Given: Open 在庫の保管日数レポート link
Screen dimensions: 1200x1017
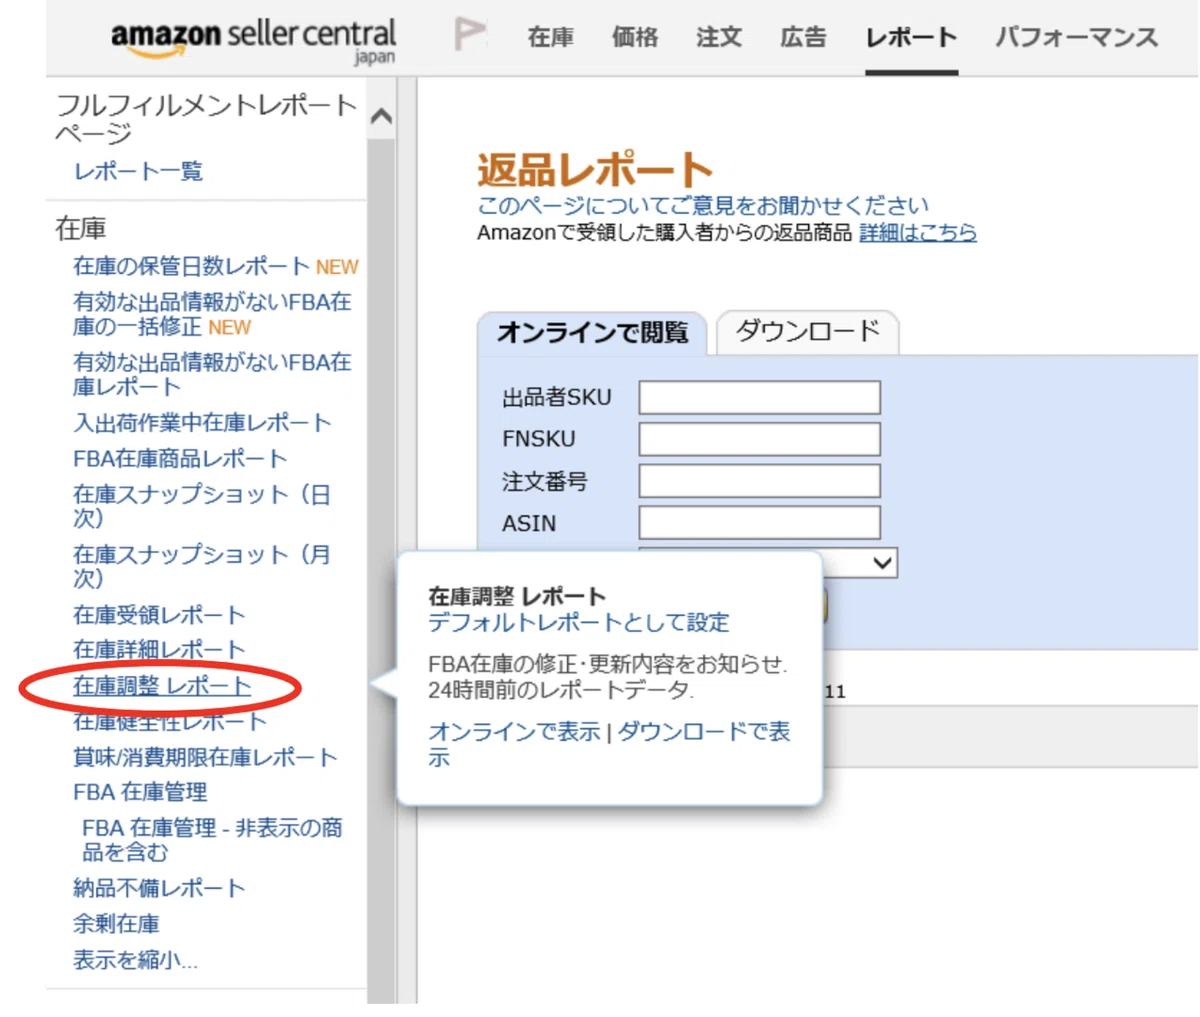Looking at the screenshot, I should pos(191,266).
